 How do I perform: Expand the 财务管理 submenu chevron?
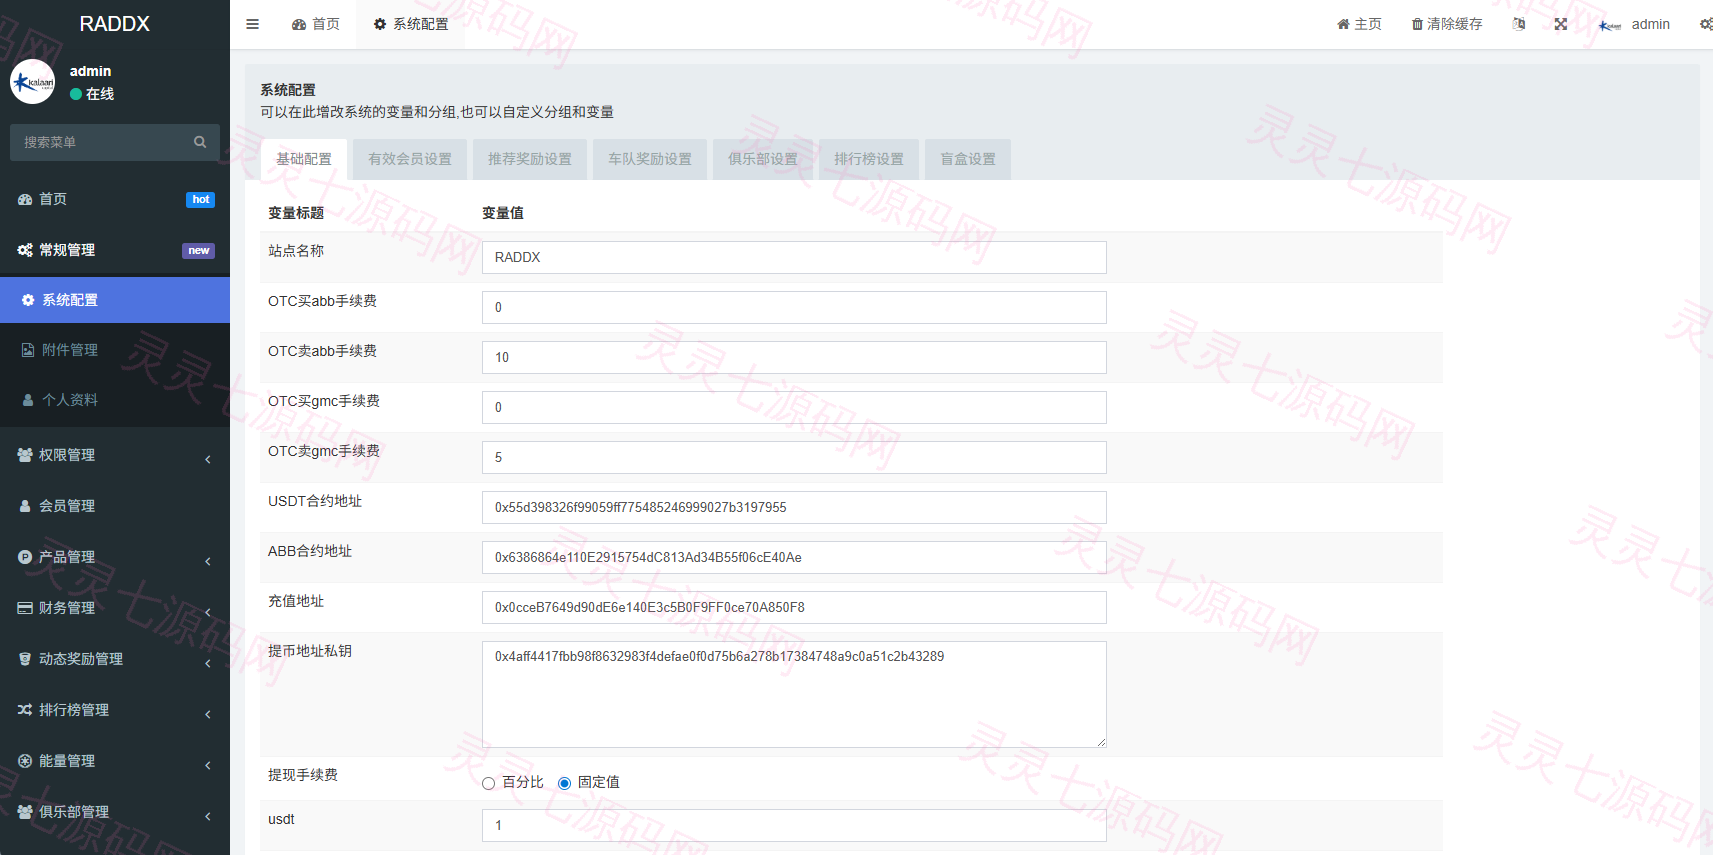[x=208, y=612]
